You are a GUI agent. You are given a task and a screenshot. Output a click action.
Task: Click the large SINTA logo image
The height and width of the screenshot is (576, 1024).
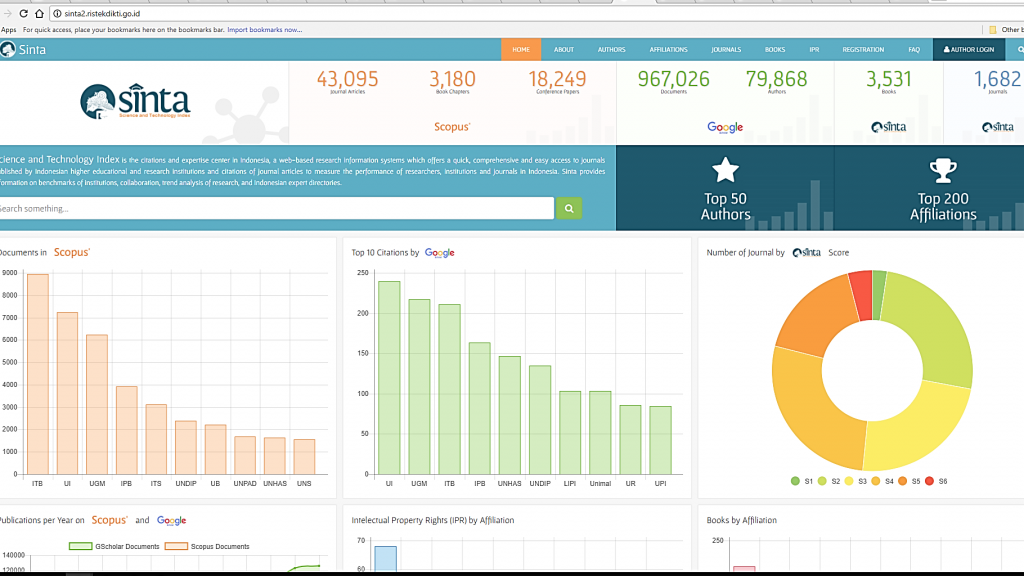tap(135, 102)
